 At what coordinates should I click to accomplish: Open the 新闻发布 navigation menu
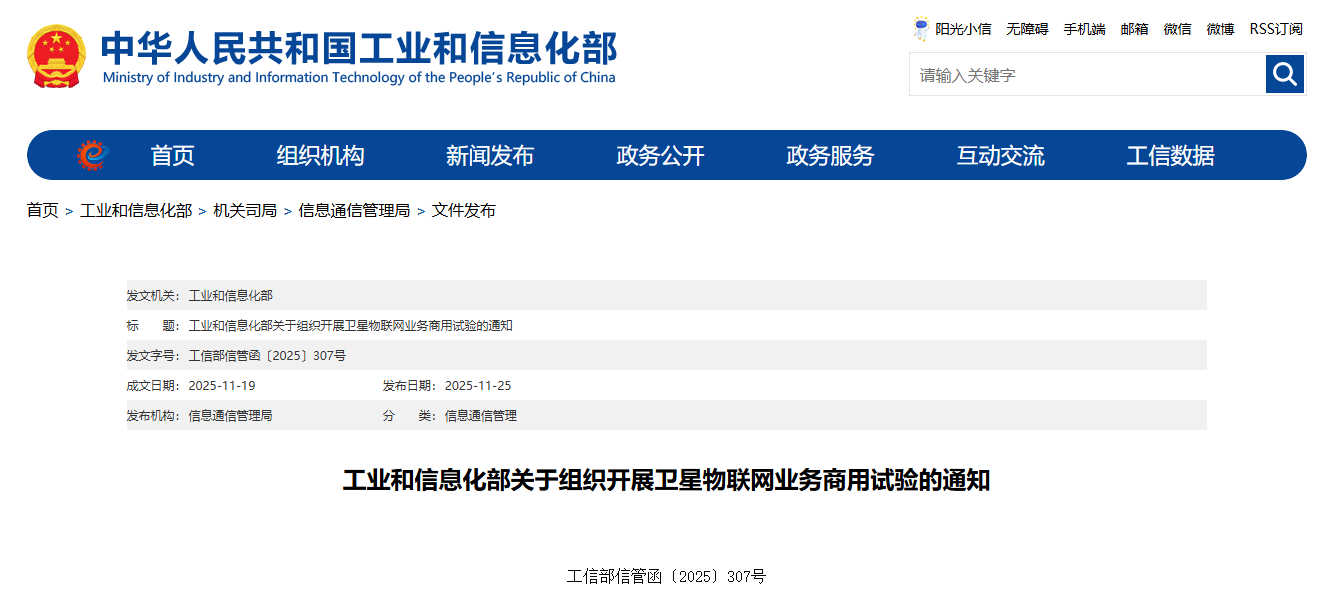[491, 155]
